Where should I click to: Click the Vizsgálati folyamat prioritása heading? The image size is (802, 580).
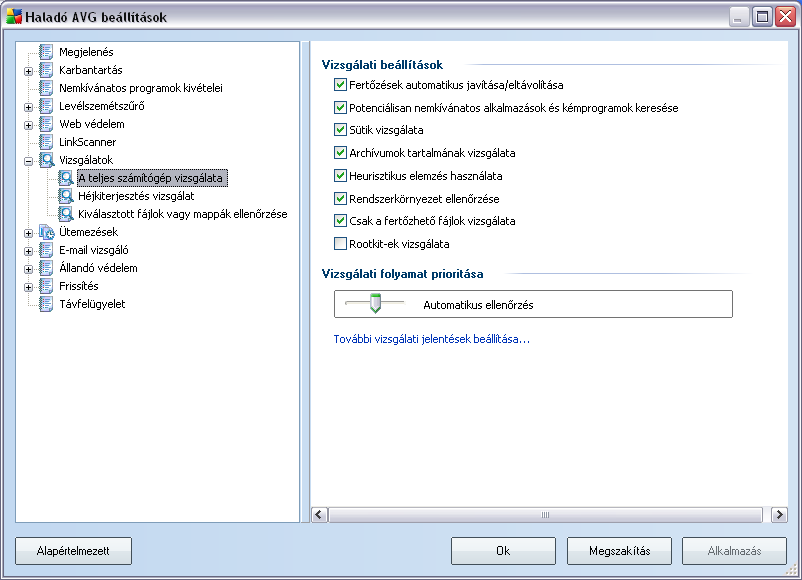(x=403, y=274)
